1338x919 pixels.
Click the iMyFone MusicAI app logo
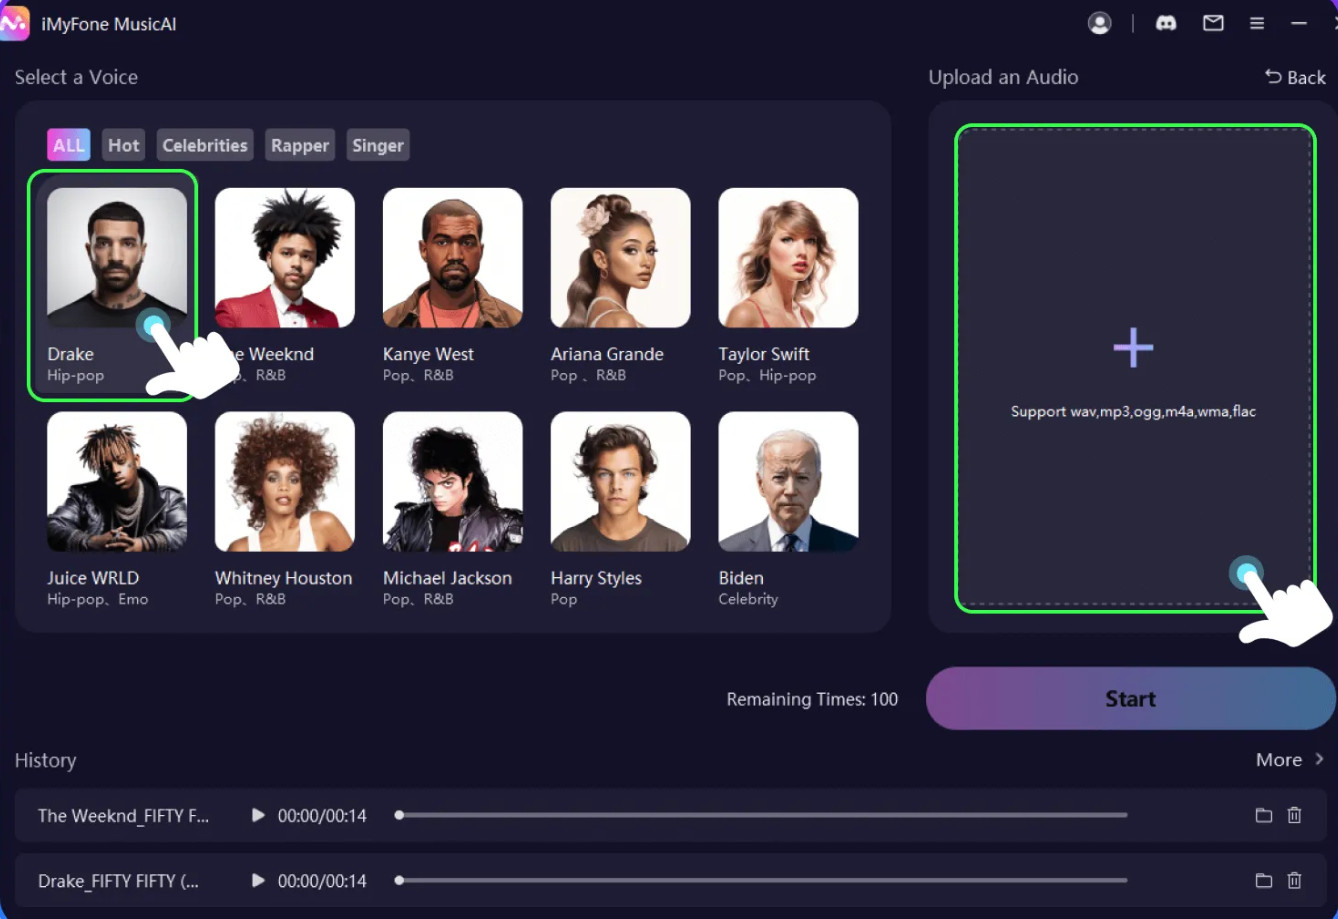[14, 24]
